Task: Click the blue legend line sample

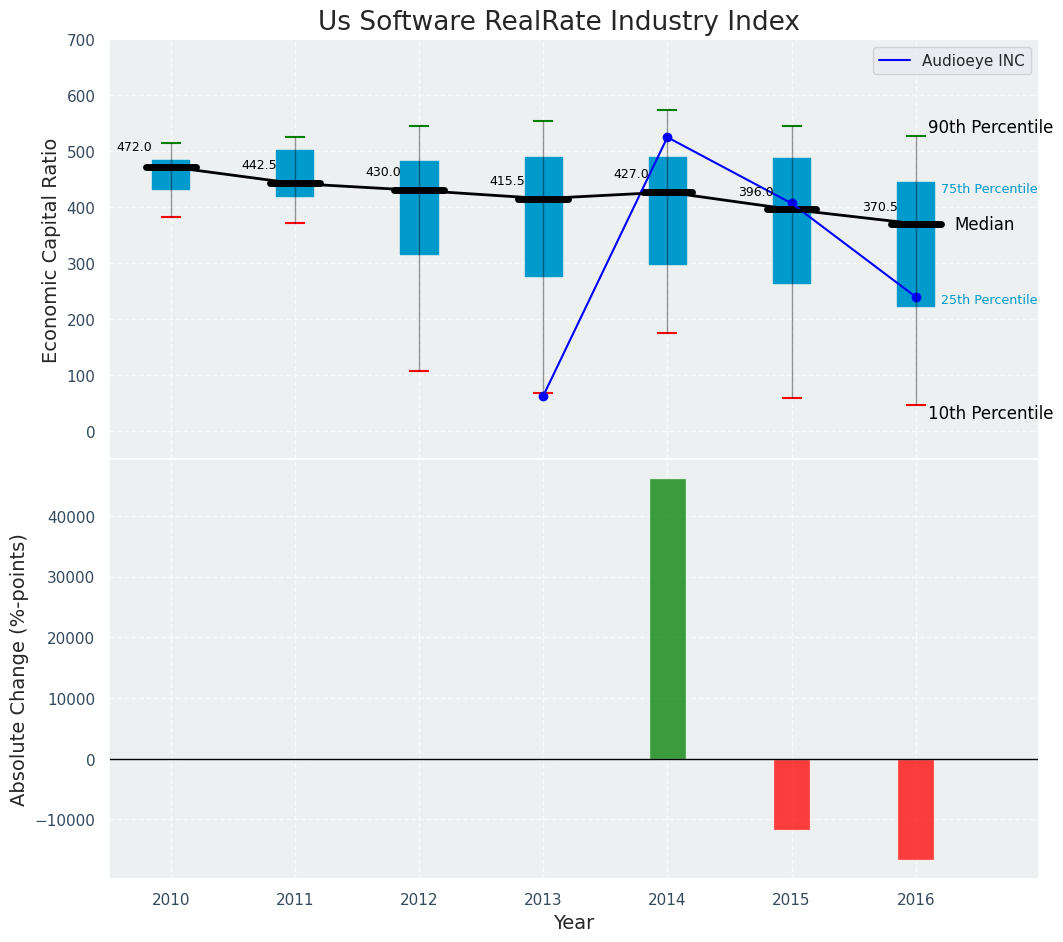Action: point(896,61)
